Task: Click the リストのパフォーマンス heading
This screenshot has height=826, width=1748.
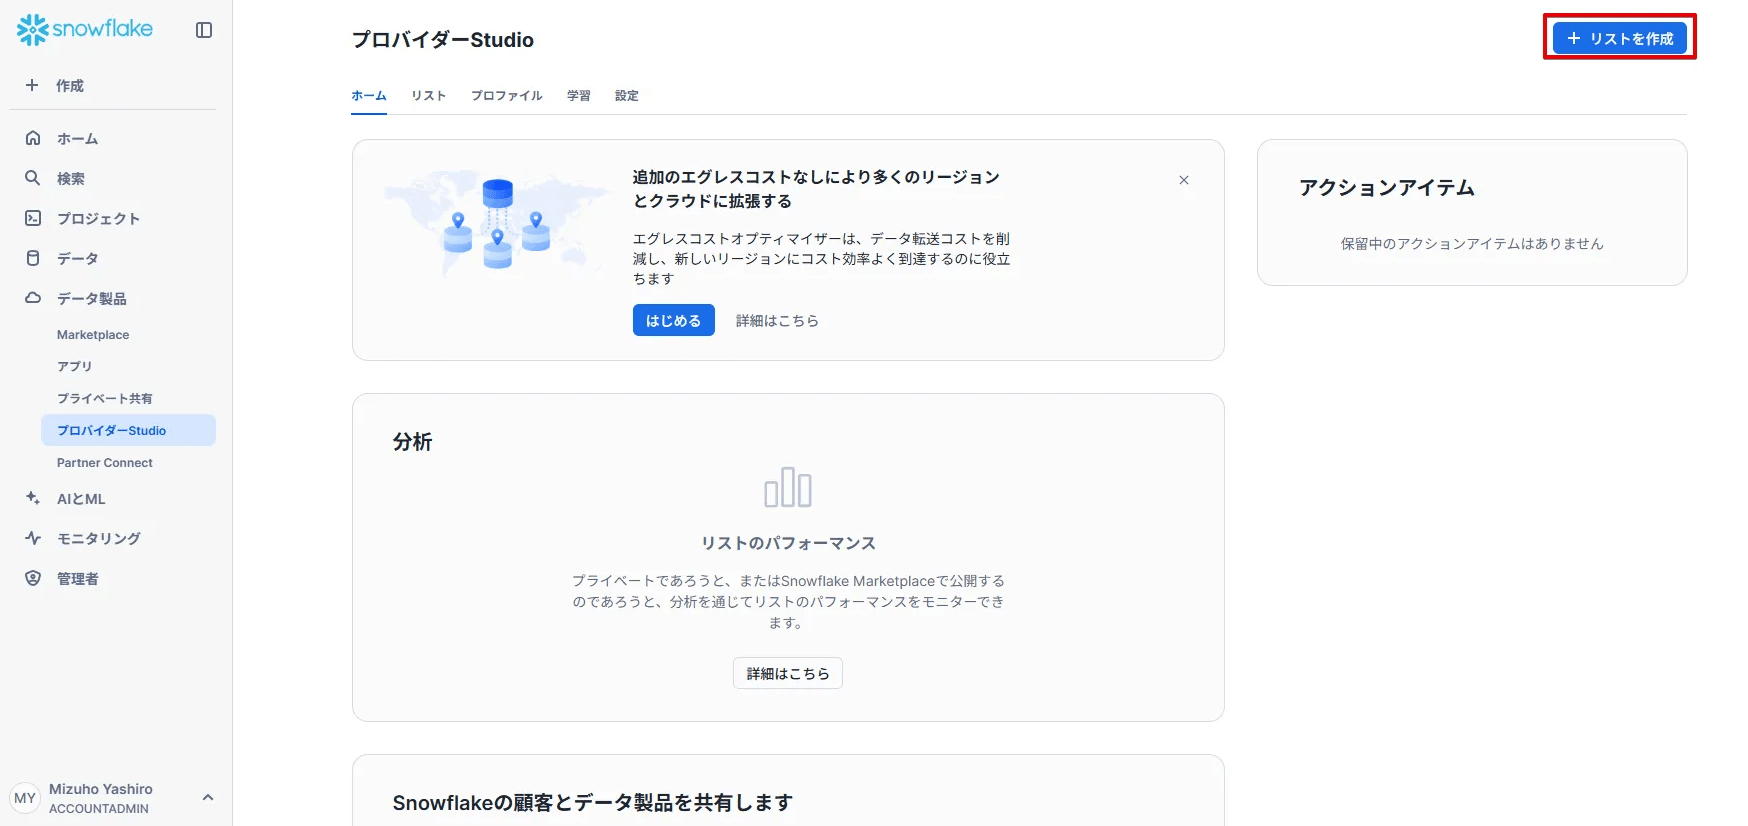Action: pyautogui.click(x=788, y=543)
